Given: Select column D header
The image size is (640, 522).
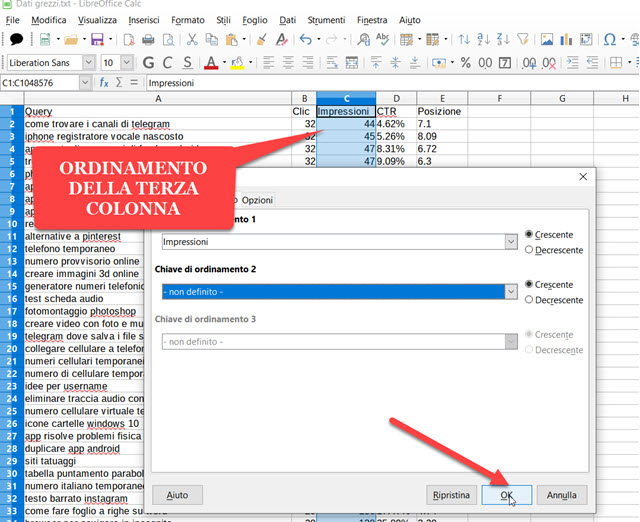Looking at the screenshot, I should pyautogui.click(x=396, y=98).
